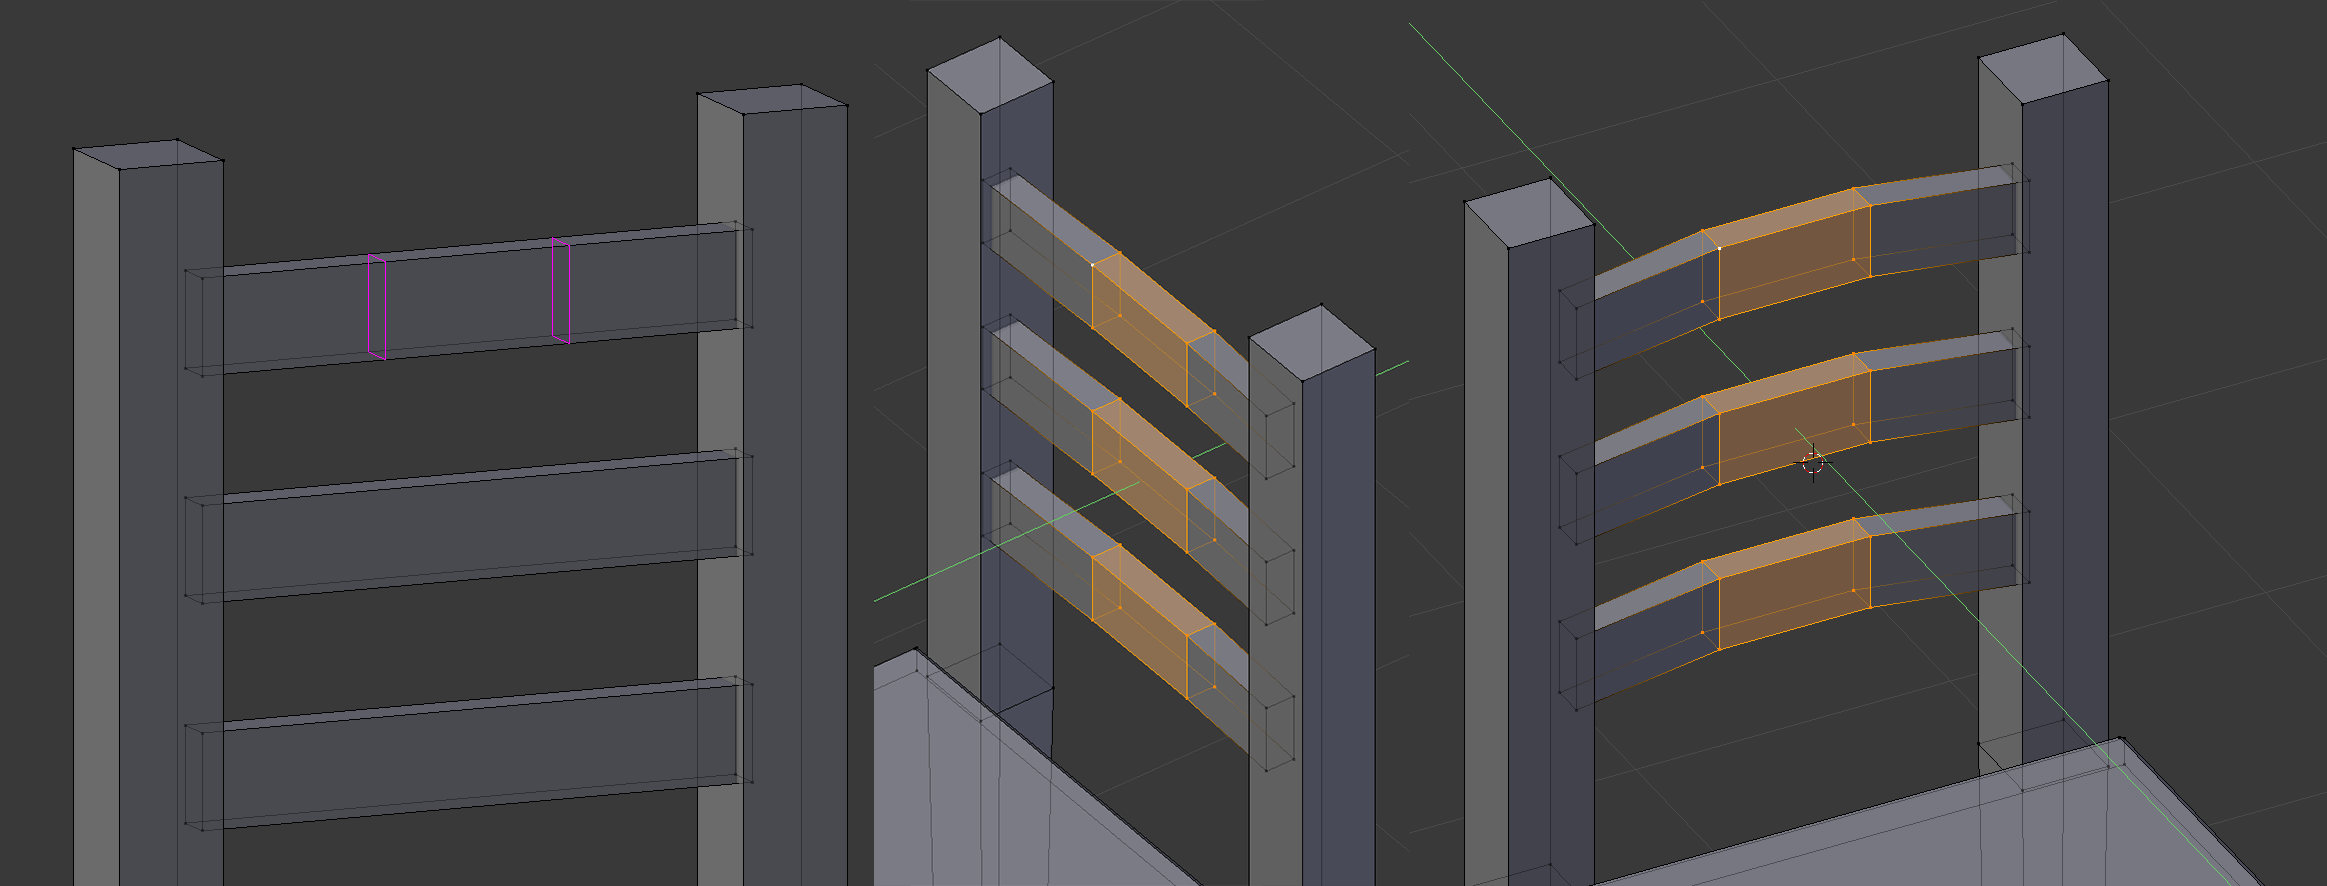
Task: Click top face of left post, right viewport
Action: [1528, 213]
